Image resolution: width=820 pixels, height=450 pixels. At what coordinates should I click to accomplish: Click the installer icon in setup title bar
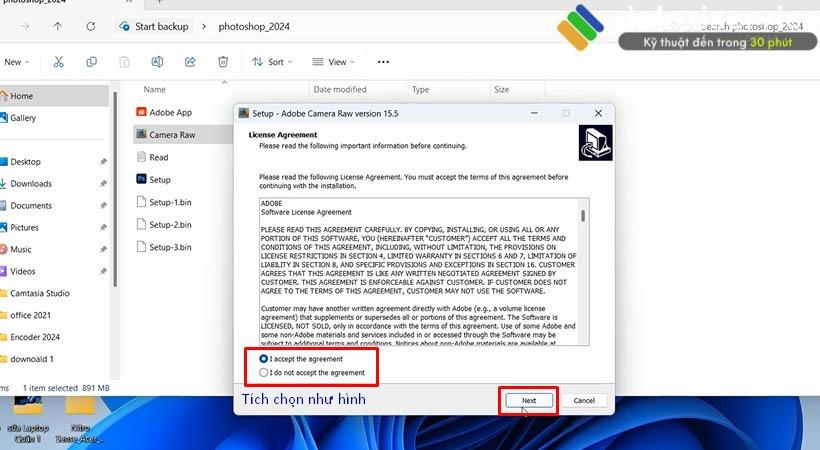click(244, 113)
